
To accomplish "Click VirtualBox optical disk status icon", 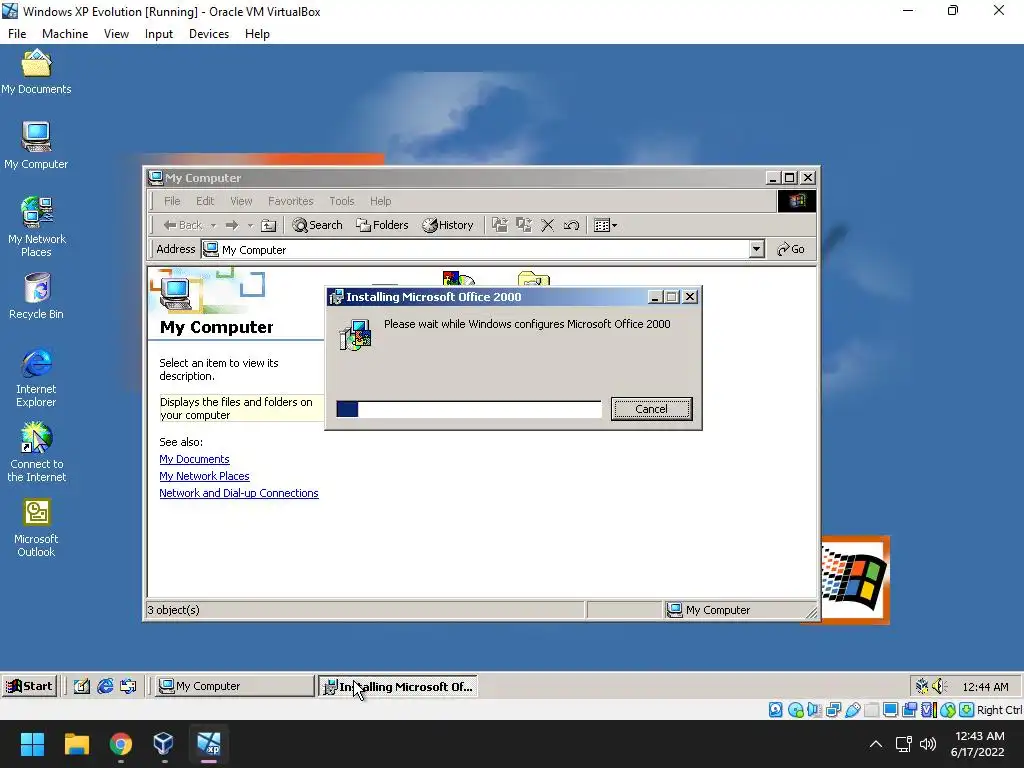I will coord(795,709).
